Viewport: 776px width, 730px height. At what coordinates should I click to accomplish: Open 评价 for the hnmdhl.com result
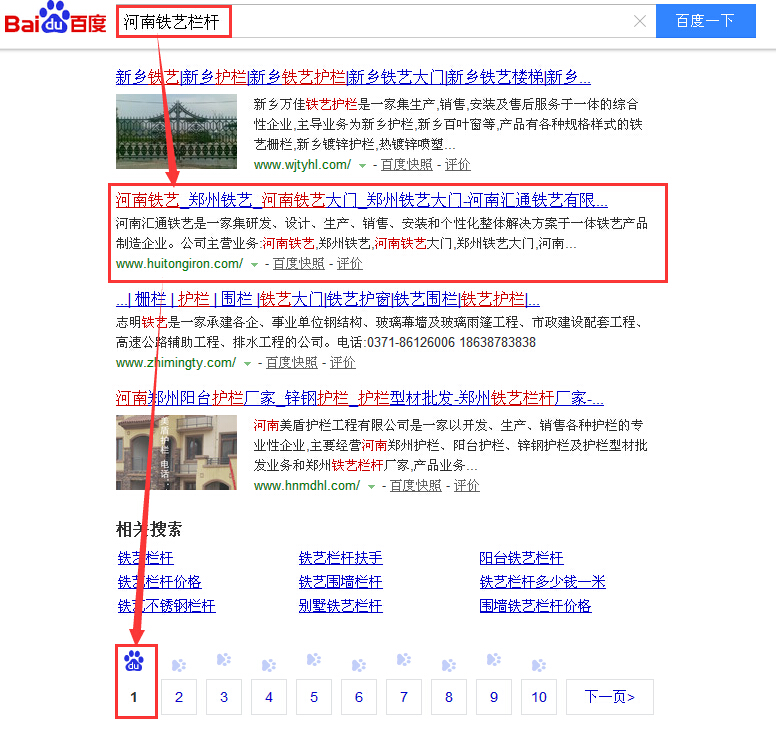(x=466, y=486)
